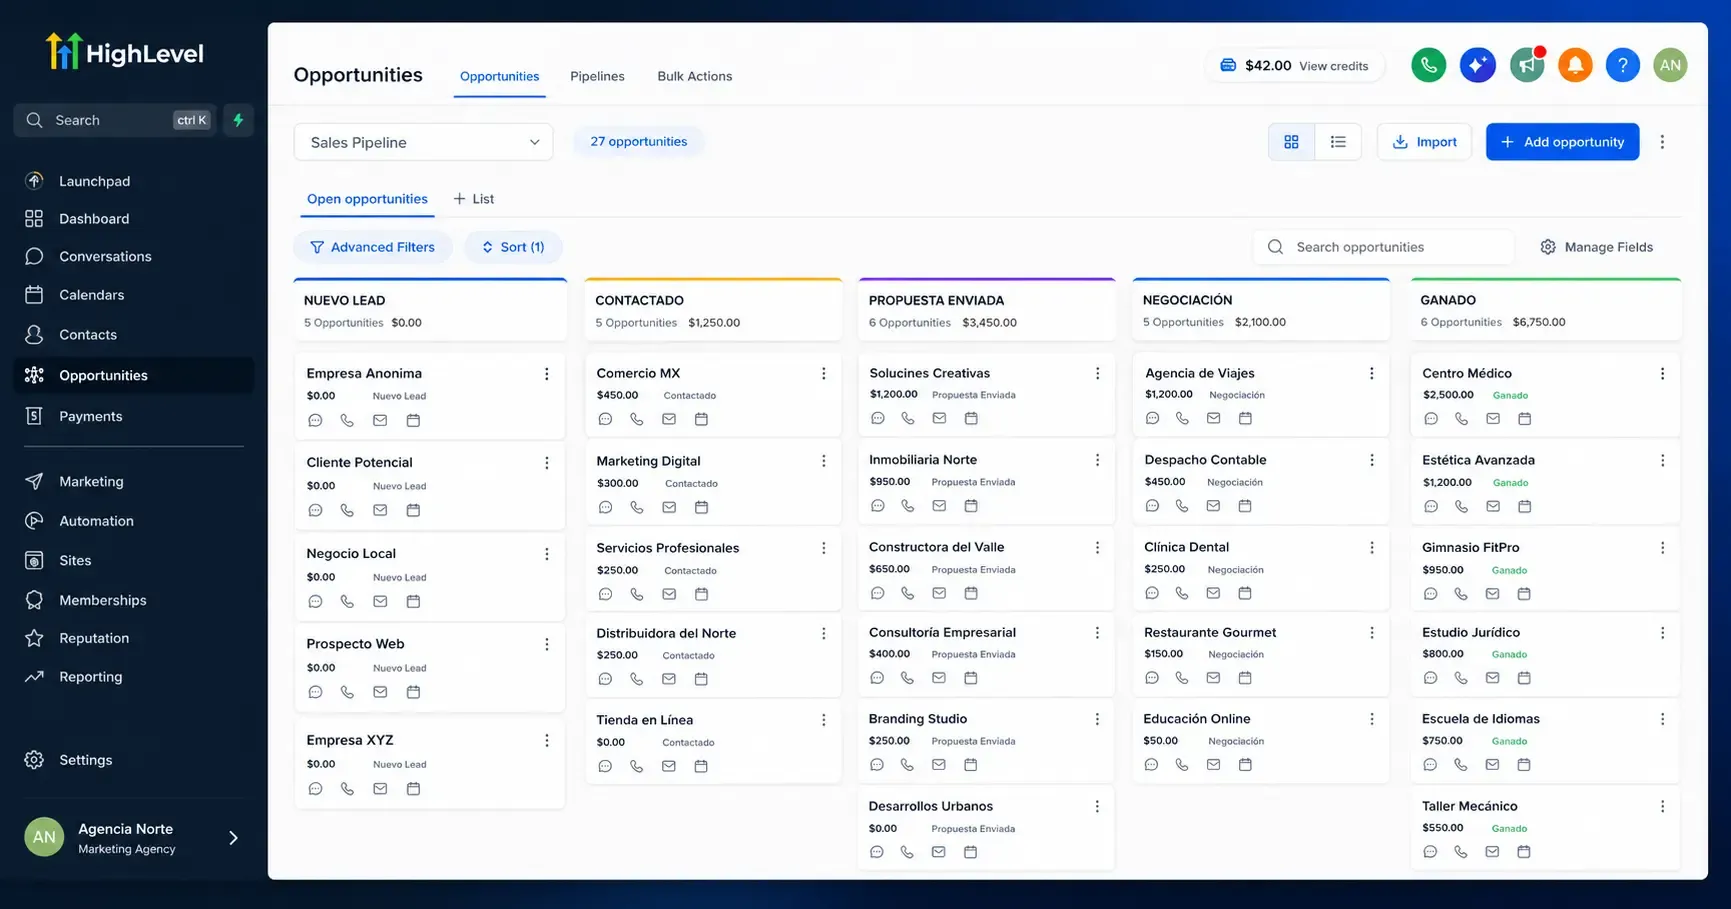The image size is (1731, 909).
Task: Open the Prospecto Web opportunity card
Action: click(430, 668)
